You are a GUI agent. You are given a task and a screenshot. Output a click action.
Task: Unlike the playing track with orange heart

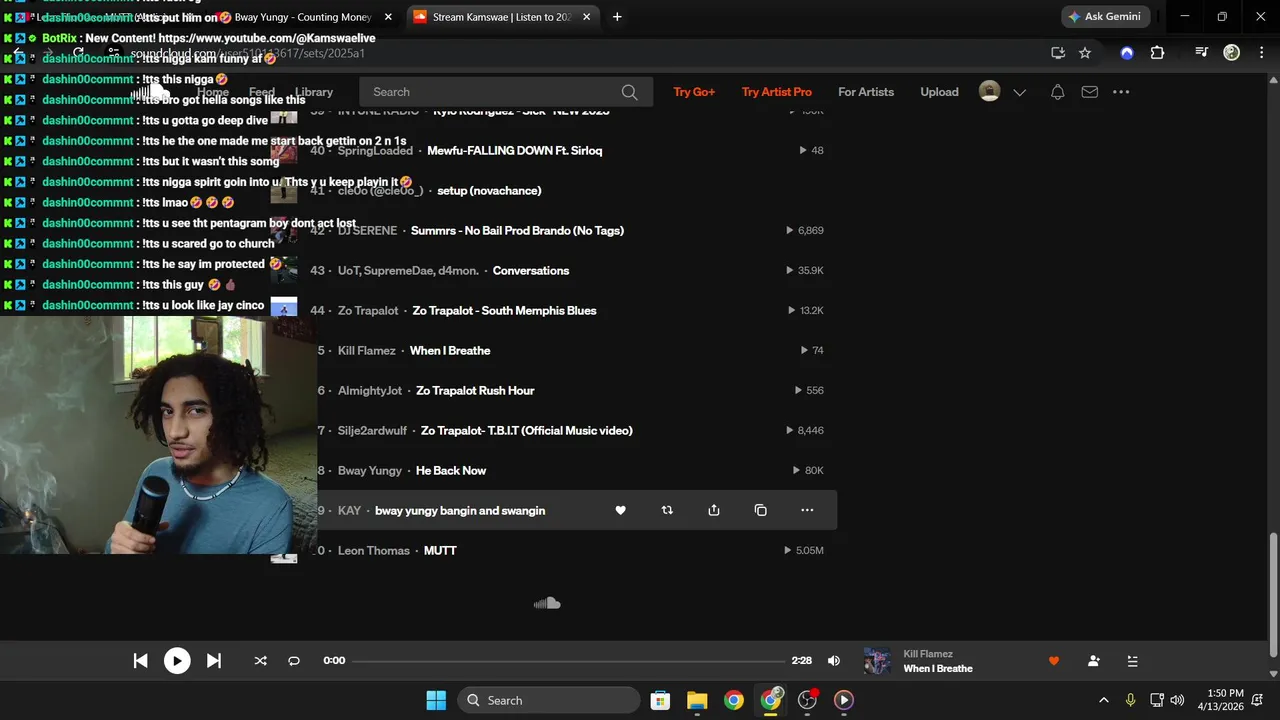point(1053,661)
